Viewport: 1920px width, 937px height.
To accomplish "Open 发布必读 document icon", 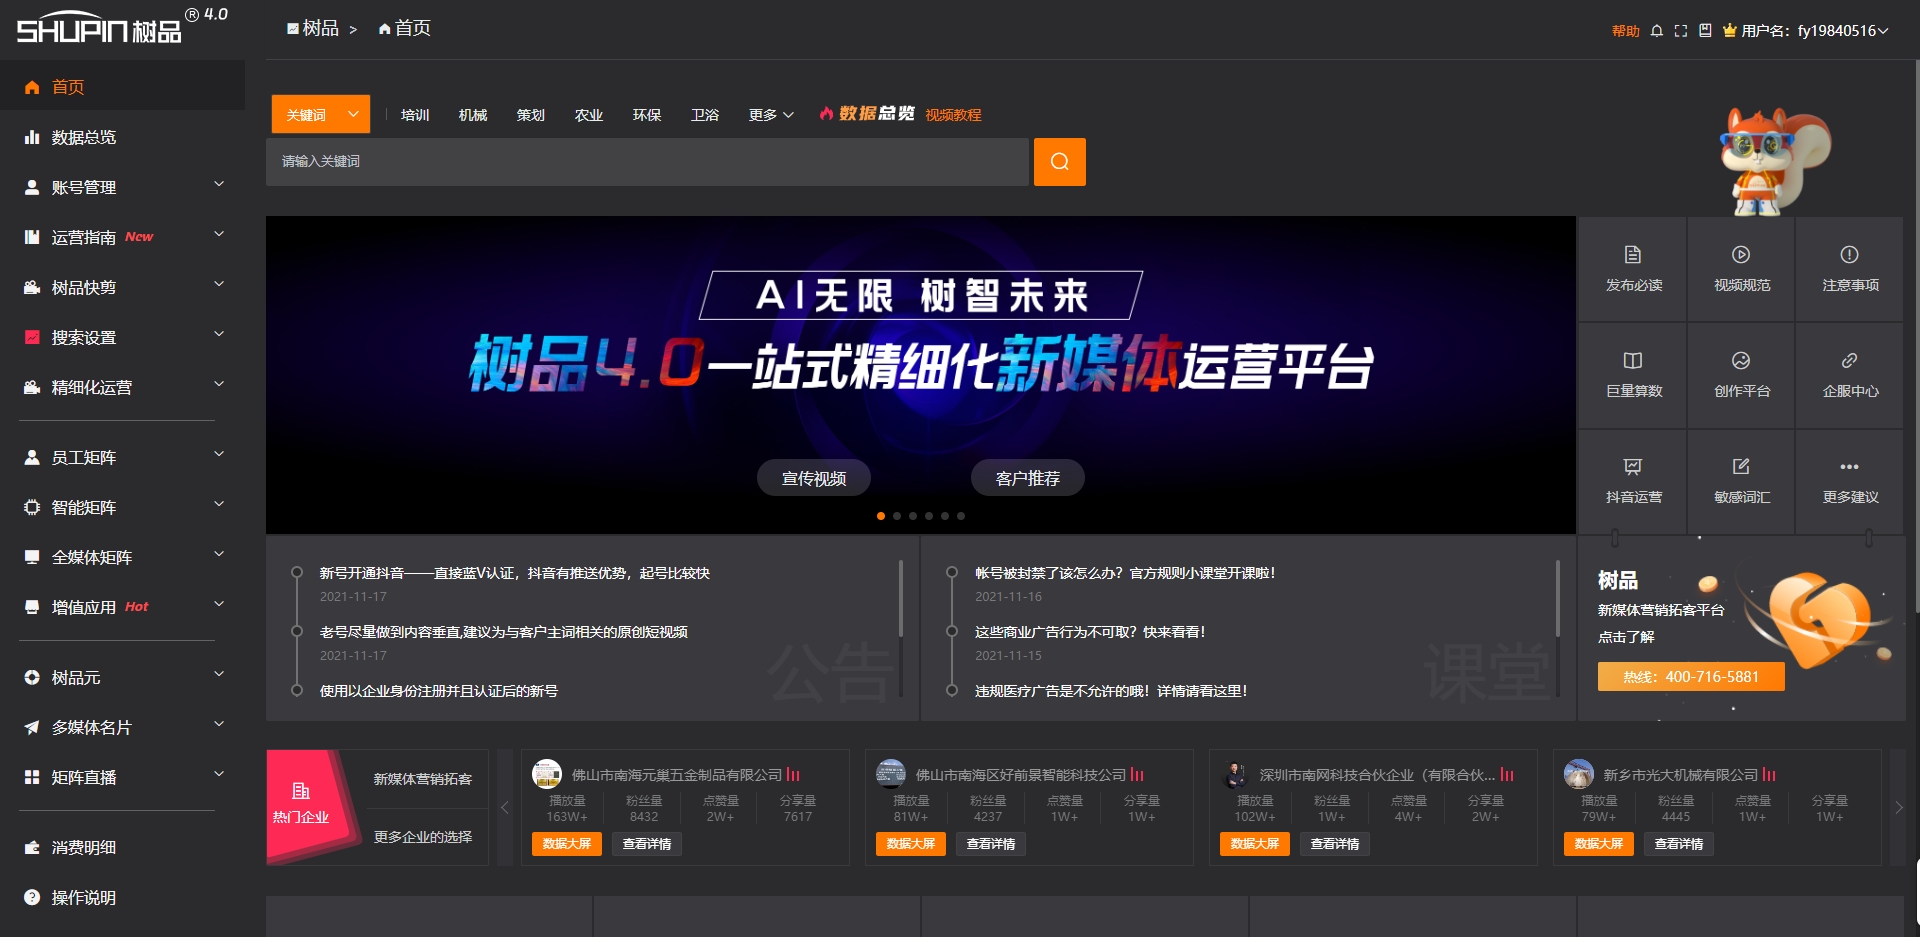I will point(1633,255).
